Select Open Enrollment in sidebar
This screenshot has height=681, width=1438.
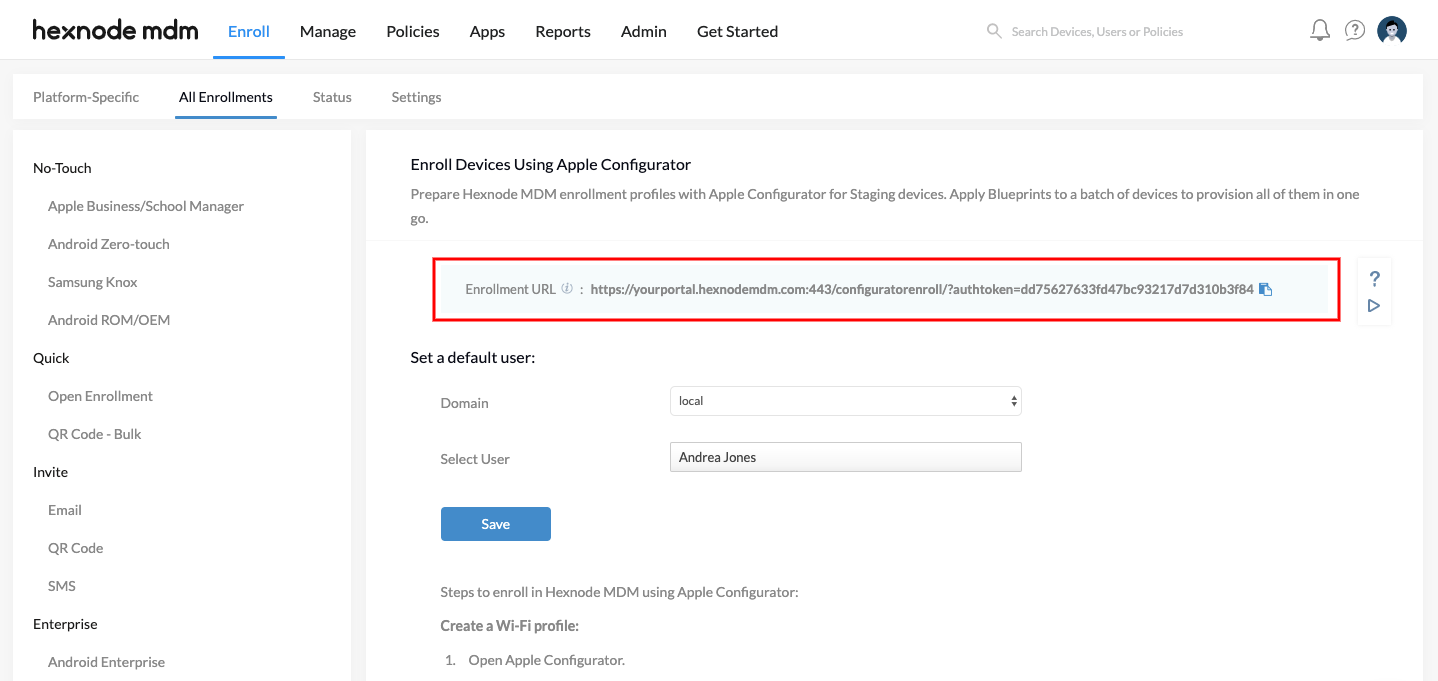pos(100,396)
